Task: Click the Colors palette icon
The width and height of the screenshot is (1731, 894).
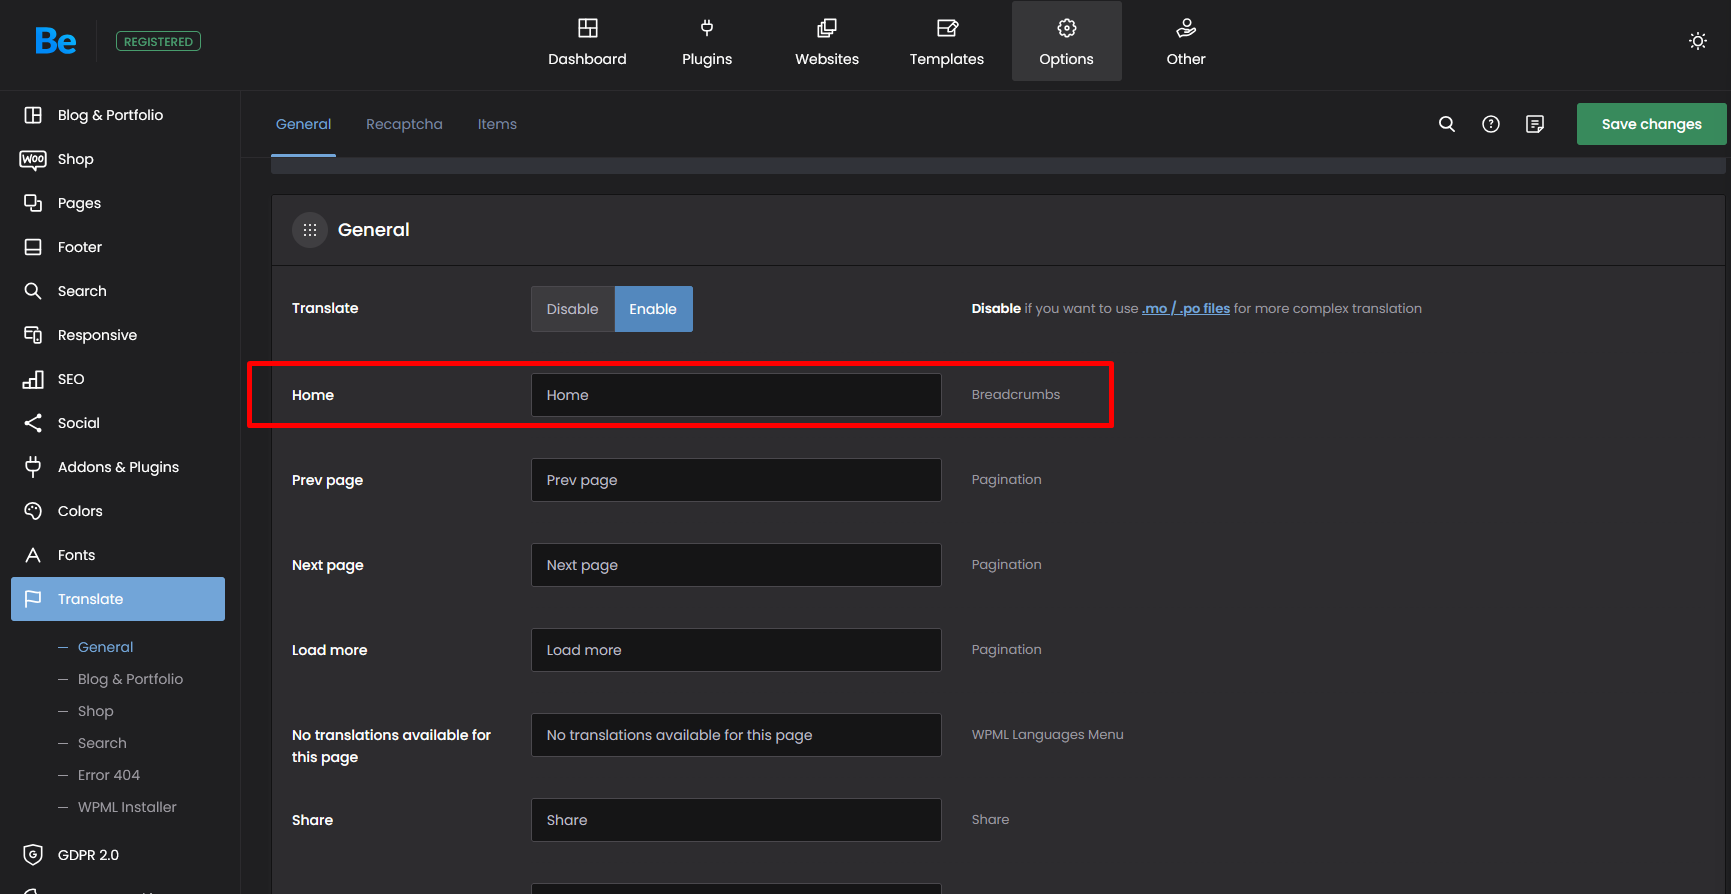Action: pyautogui.click(x=33, y=511)
